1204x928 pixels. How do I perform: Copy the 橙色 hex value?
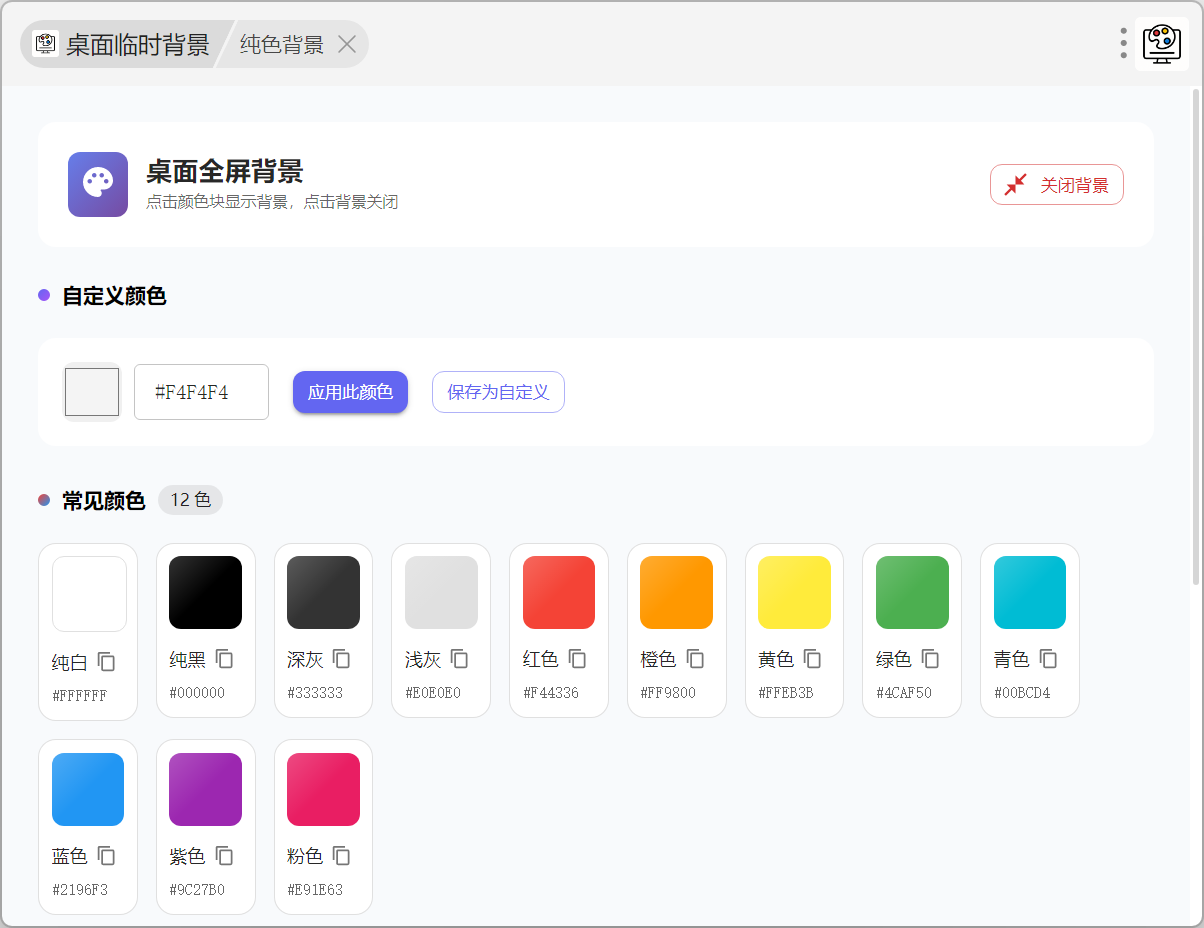696,659
